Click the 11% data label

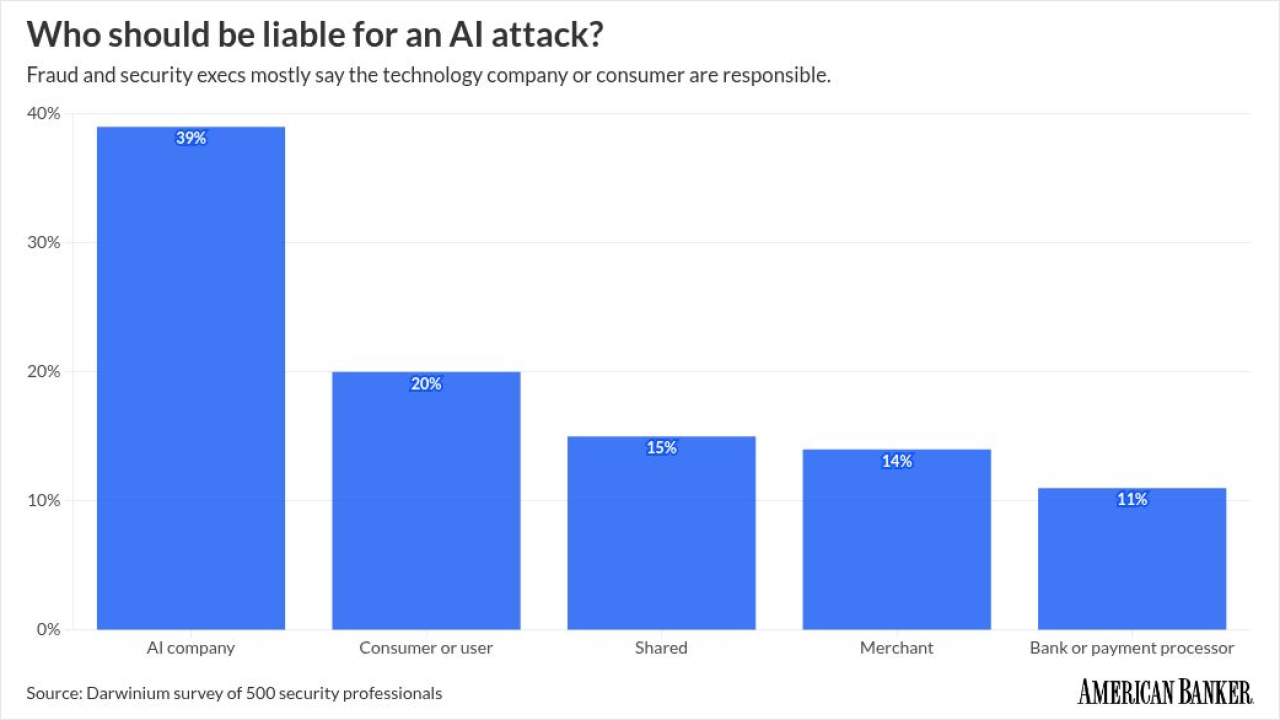point(1132,499)
